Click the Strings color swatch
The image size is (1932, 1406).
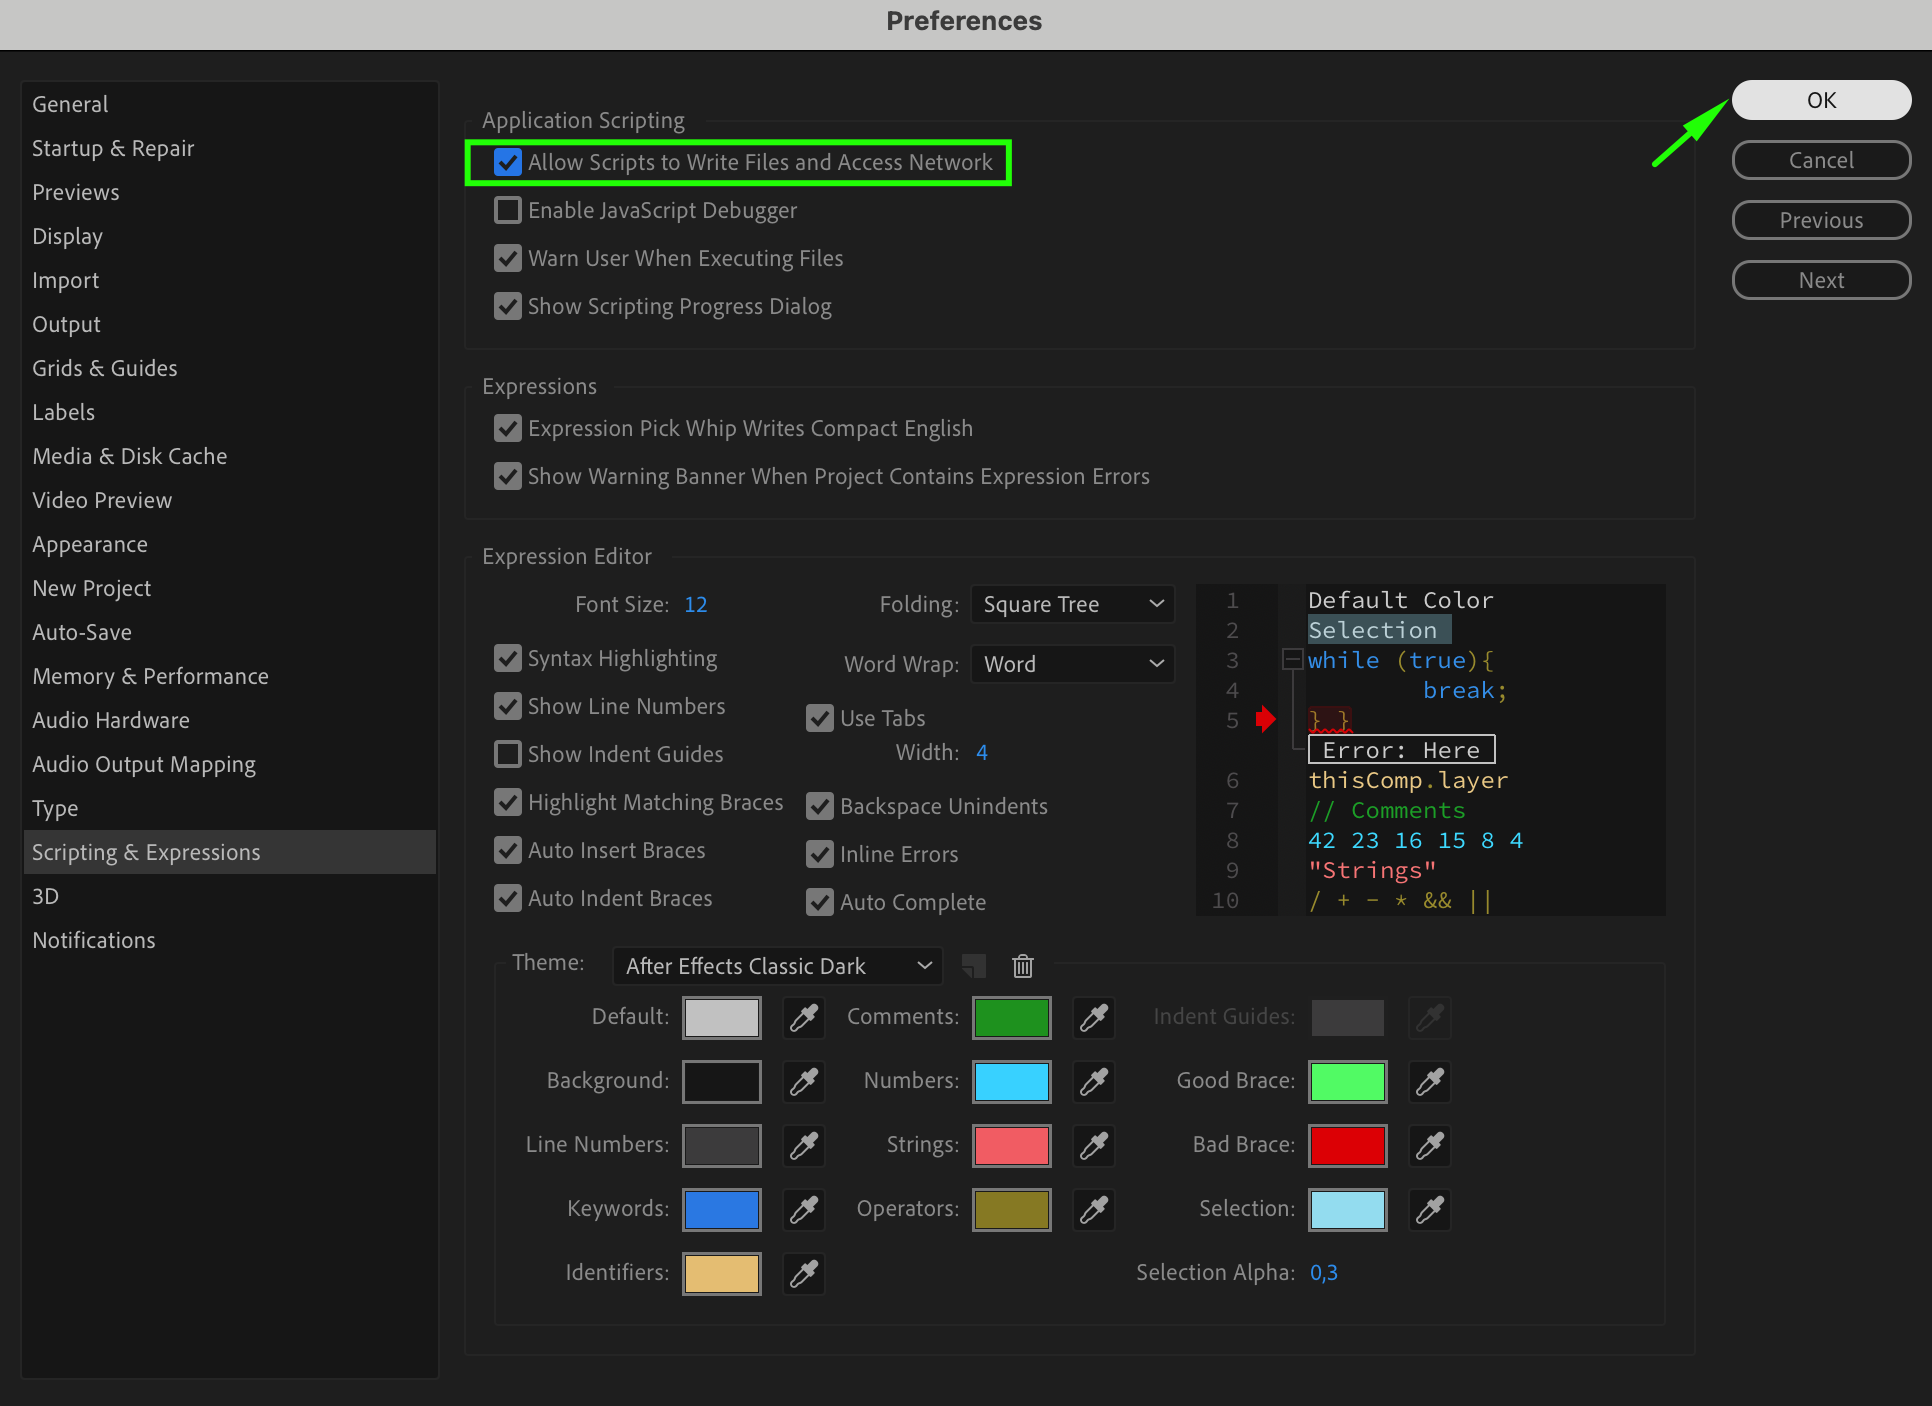[1011, 1146]
